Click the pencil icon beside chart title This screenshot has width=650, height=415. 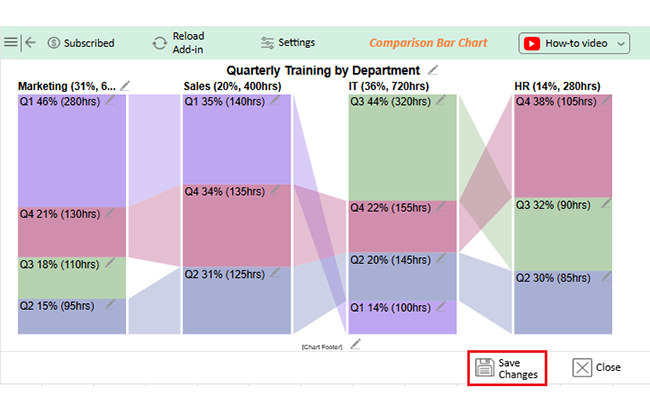[x=433, y=70]
